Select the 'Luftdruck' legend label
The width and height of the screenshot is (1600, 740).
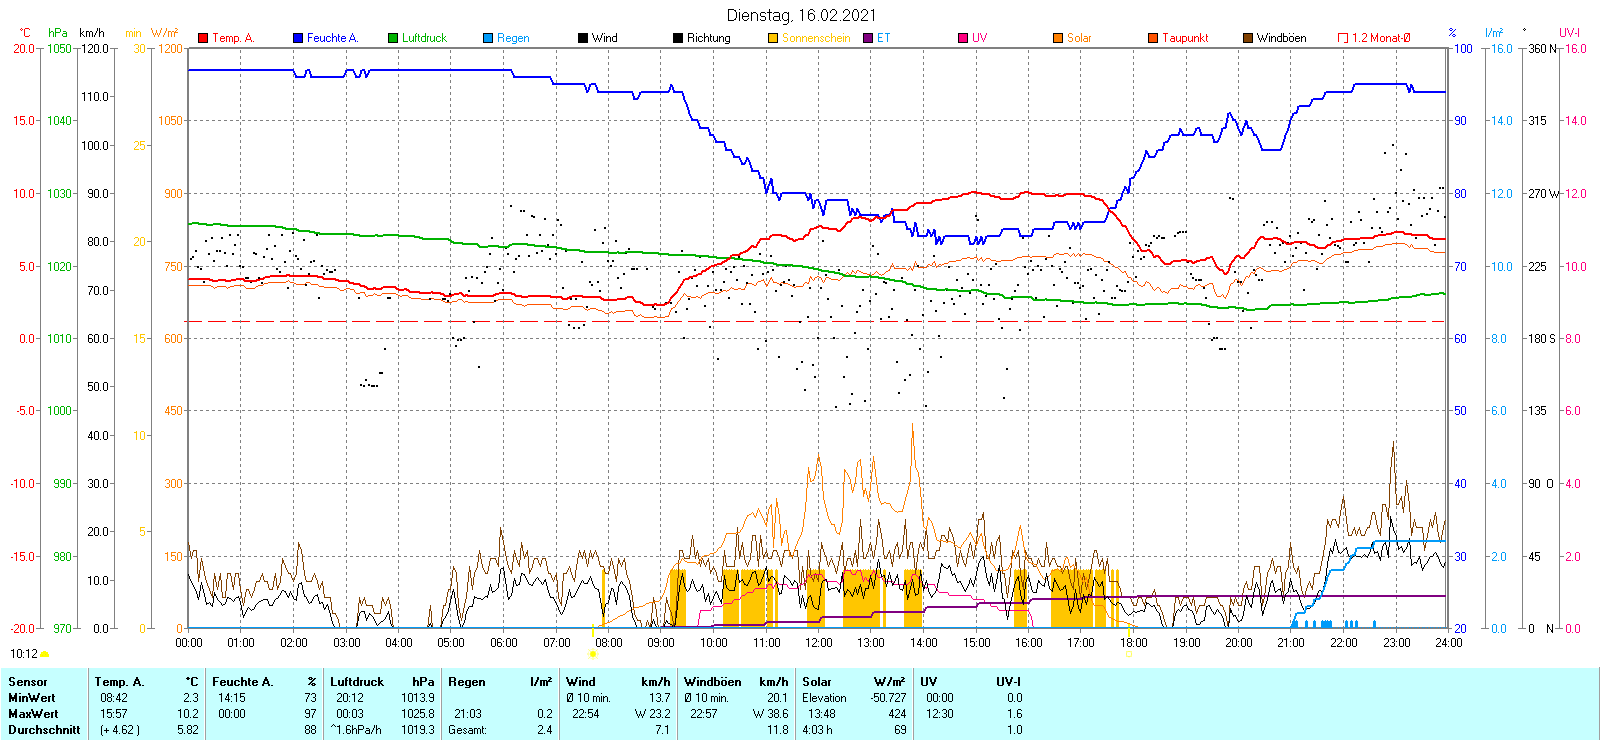(x=424, y=38)
